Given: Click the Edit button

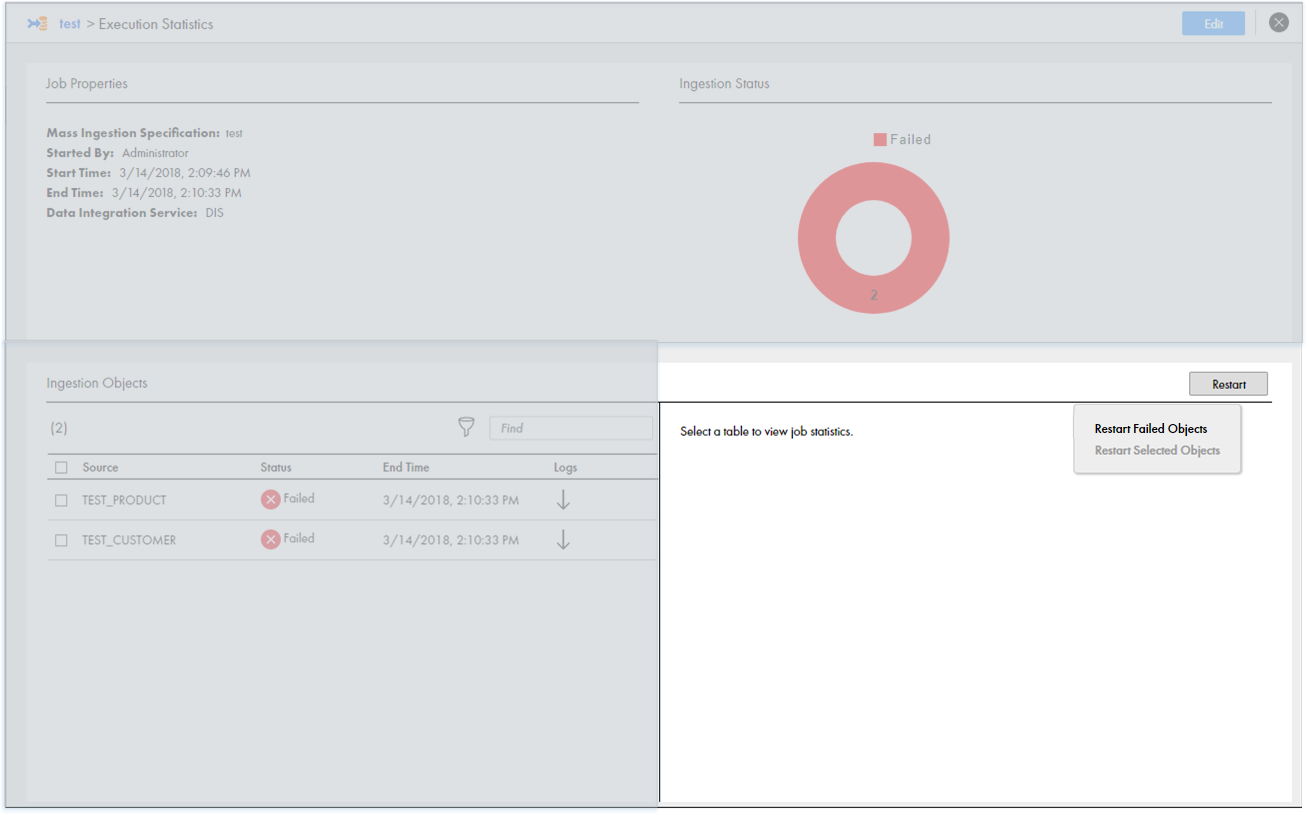Looking at the screenshot, I should click(1213, 23).
